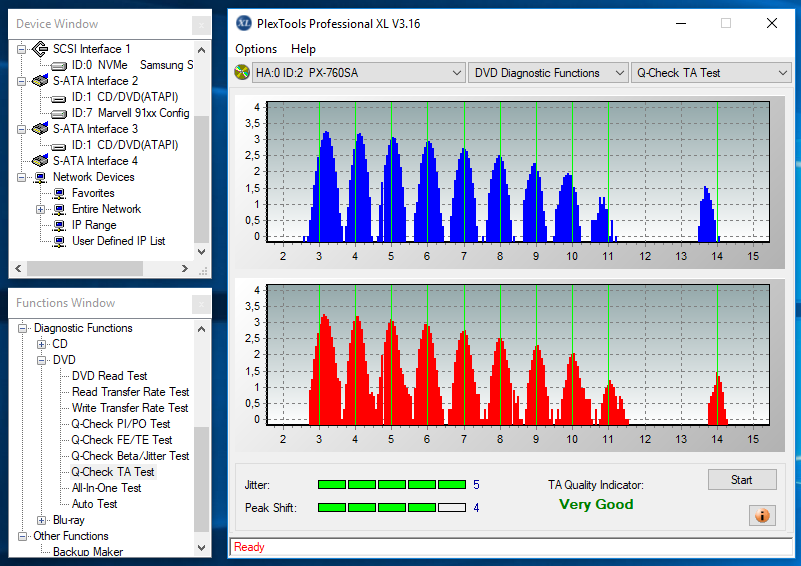Select ID:1 CD/DVD under S-ATA Interface 3

(125, 145)
